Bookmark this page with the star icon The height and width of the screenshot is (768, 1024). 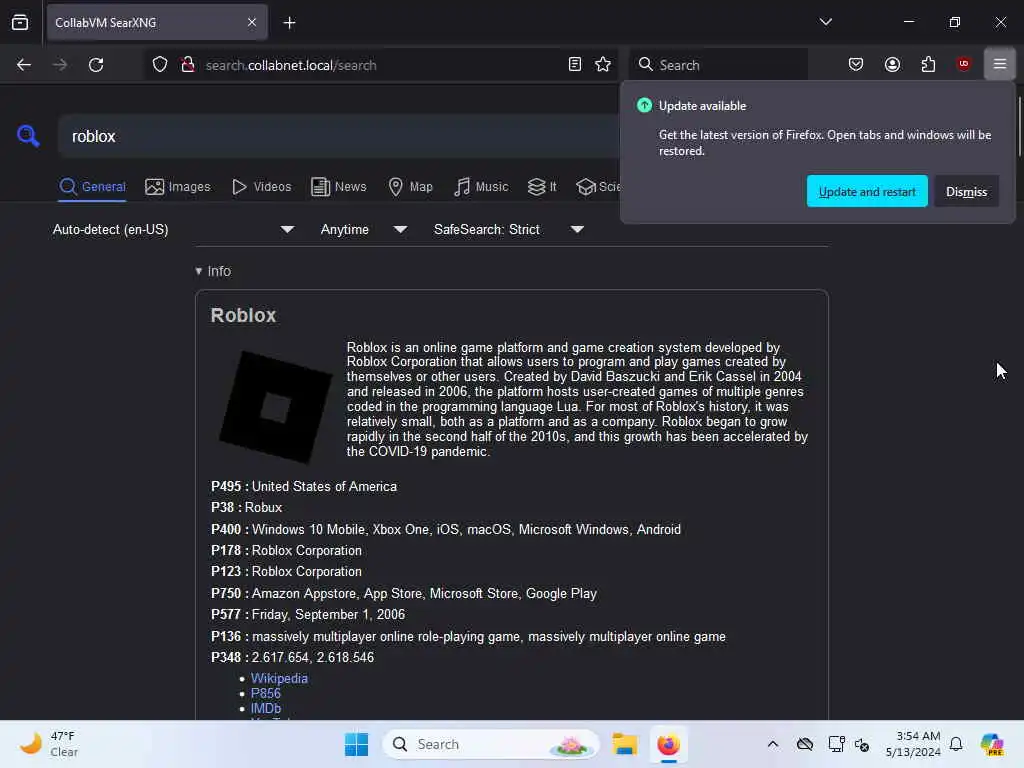(x=603, y=64)
